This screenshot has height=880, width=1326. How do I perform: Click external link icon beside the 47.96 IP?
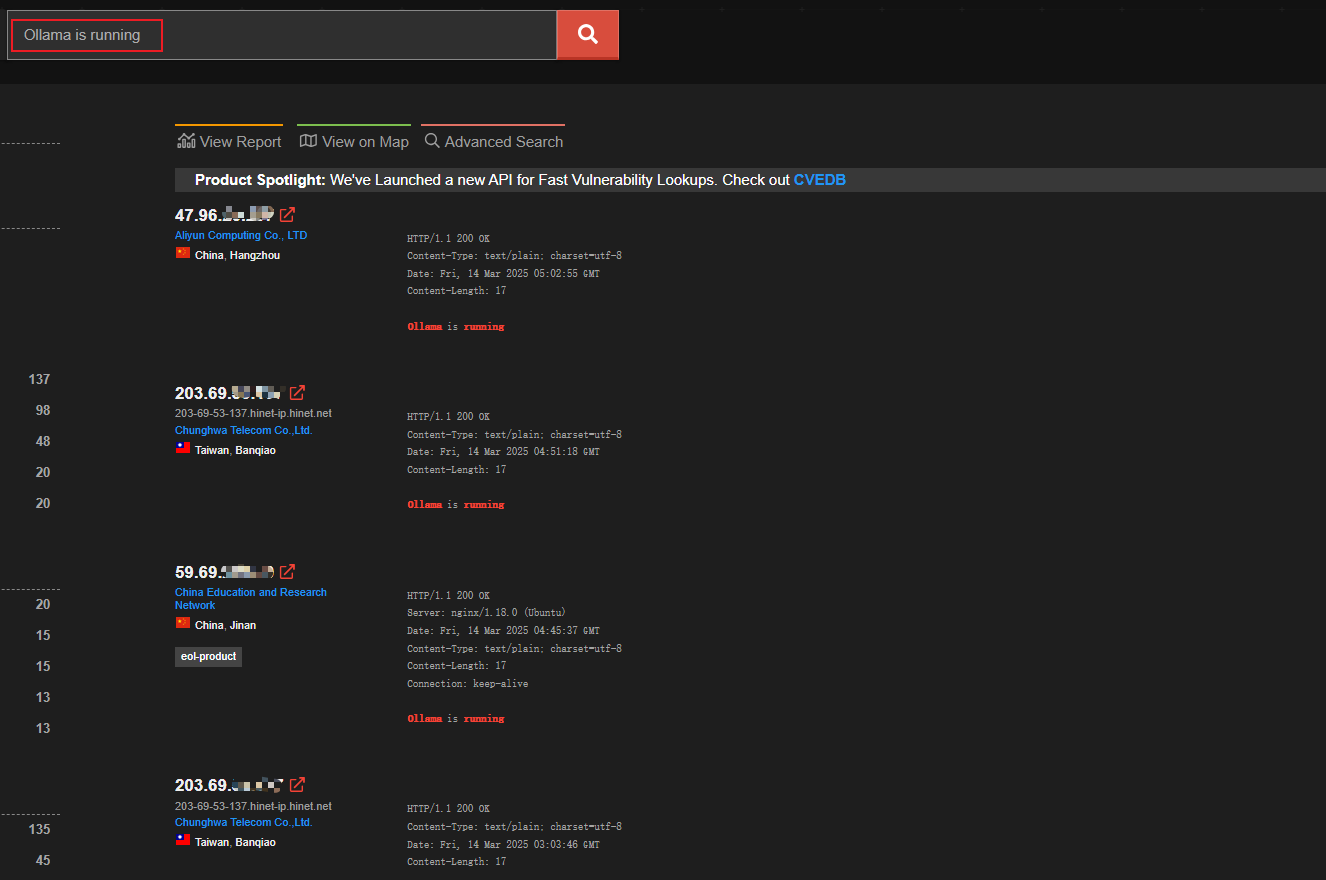point(287,215)
